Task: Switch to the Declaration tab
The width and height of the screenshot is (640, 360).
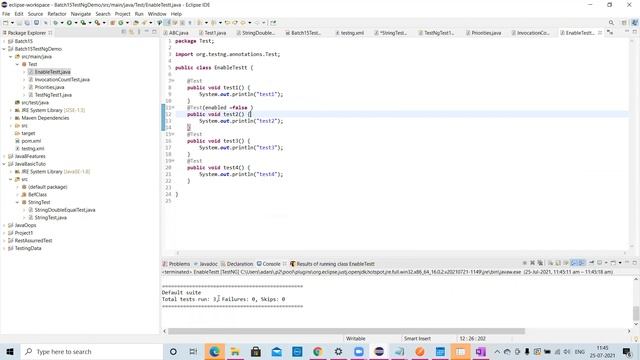Action: (237, 264)
